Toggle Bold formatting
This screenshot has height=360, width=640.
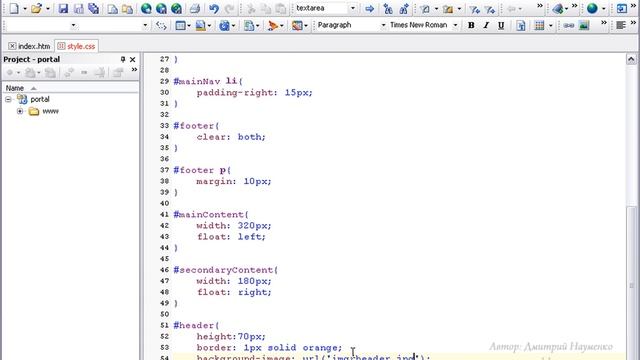pos(471,25)
